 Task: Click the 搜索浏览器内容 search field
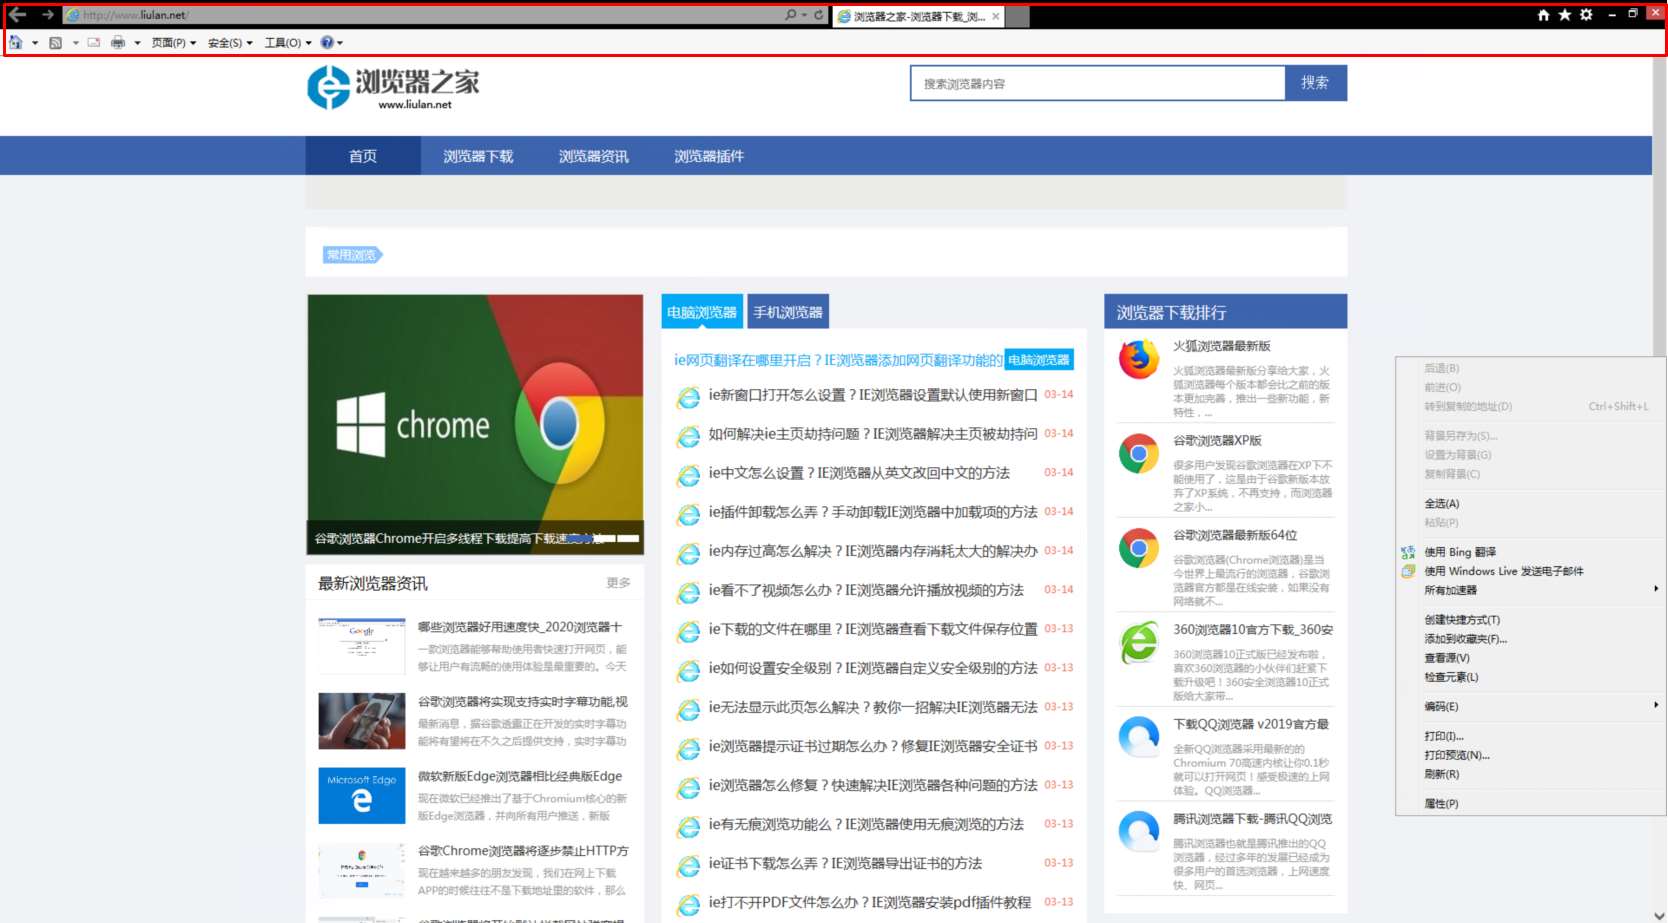pyautogui.click(x=1098, y=83)
